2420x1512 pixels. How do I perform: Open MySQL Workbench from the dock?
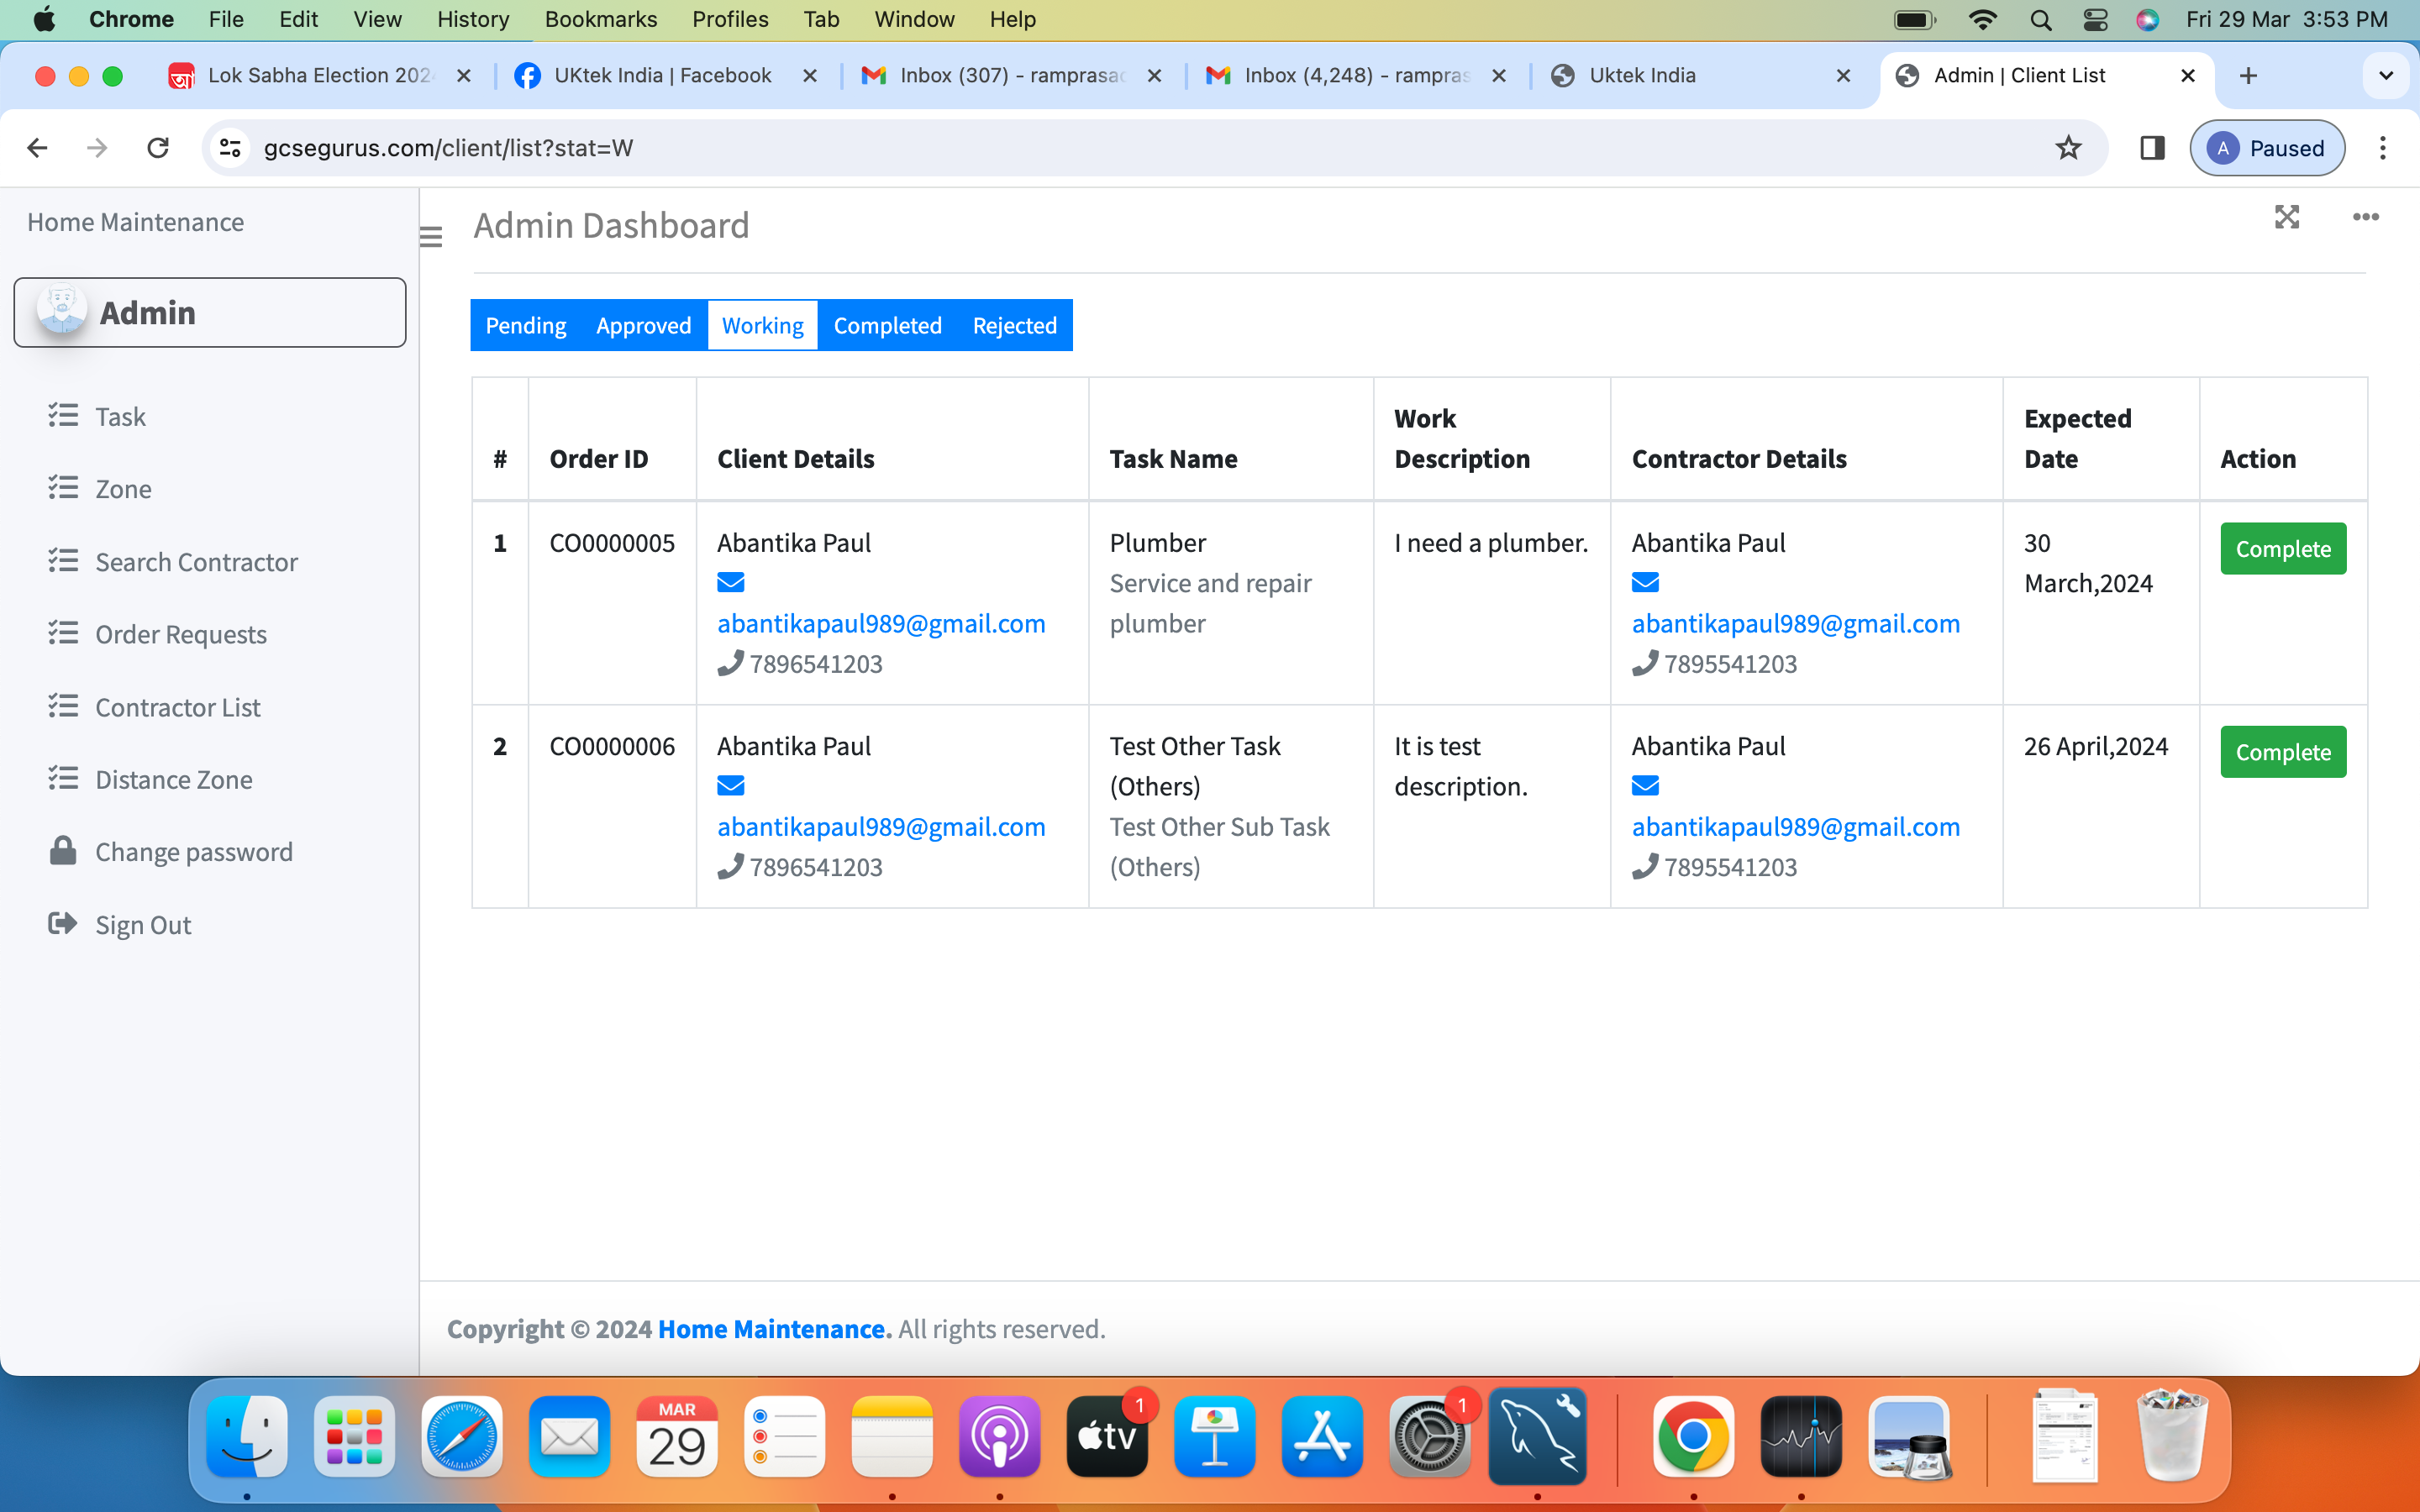[1536, 1437]
